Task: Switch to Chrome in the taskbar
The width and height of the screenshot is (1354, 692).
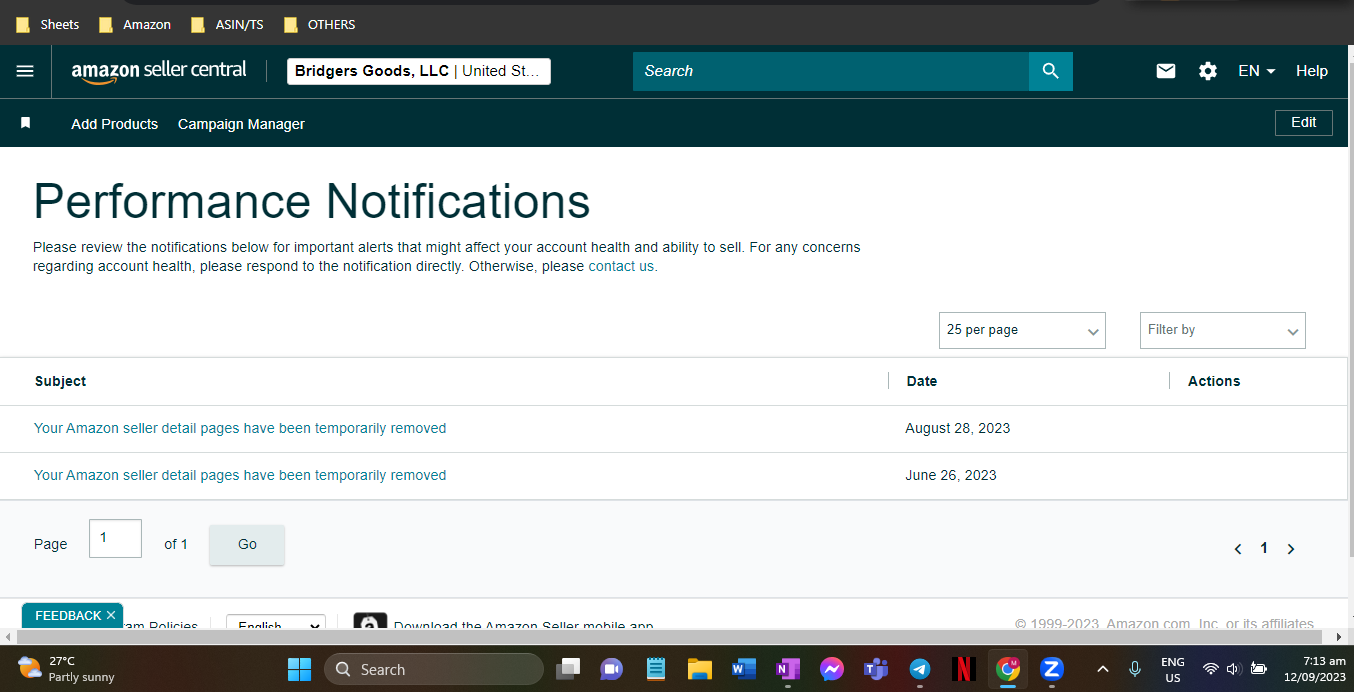Action: [1008, 669]
